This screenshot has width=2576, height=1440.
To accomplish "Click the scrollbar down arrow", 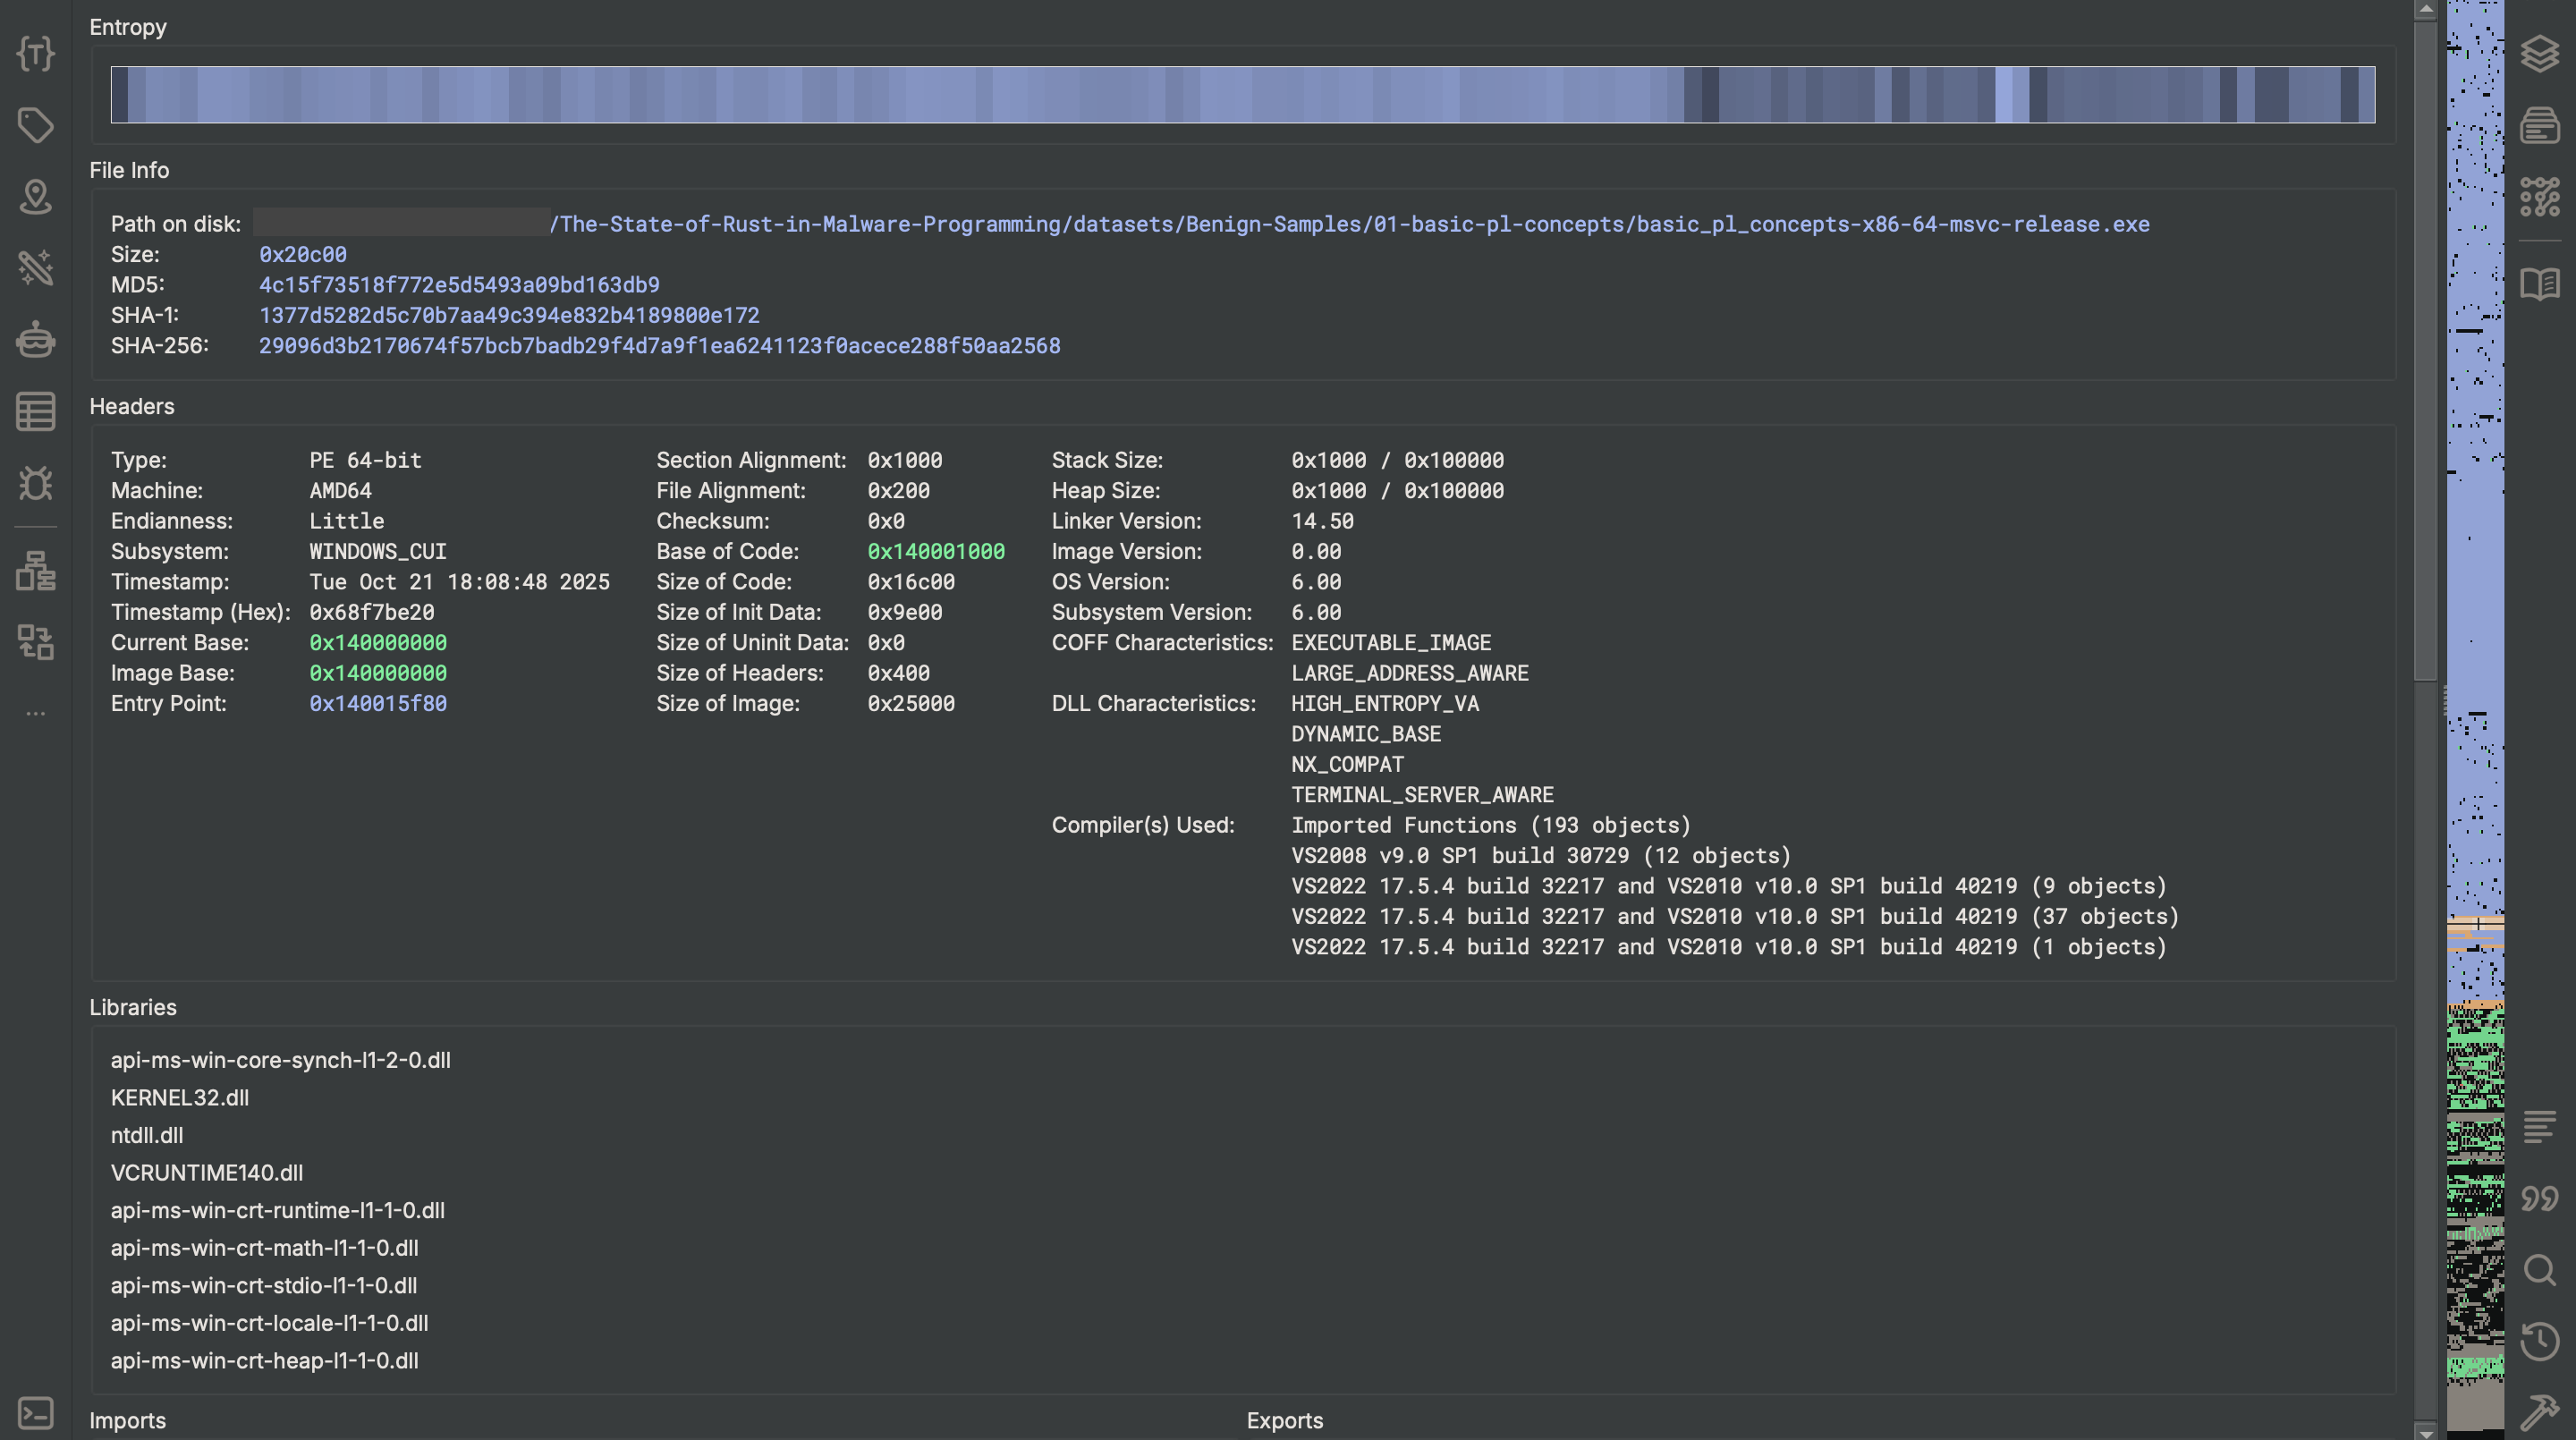I will 2425,1431.
